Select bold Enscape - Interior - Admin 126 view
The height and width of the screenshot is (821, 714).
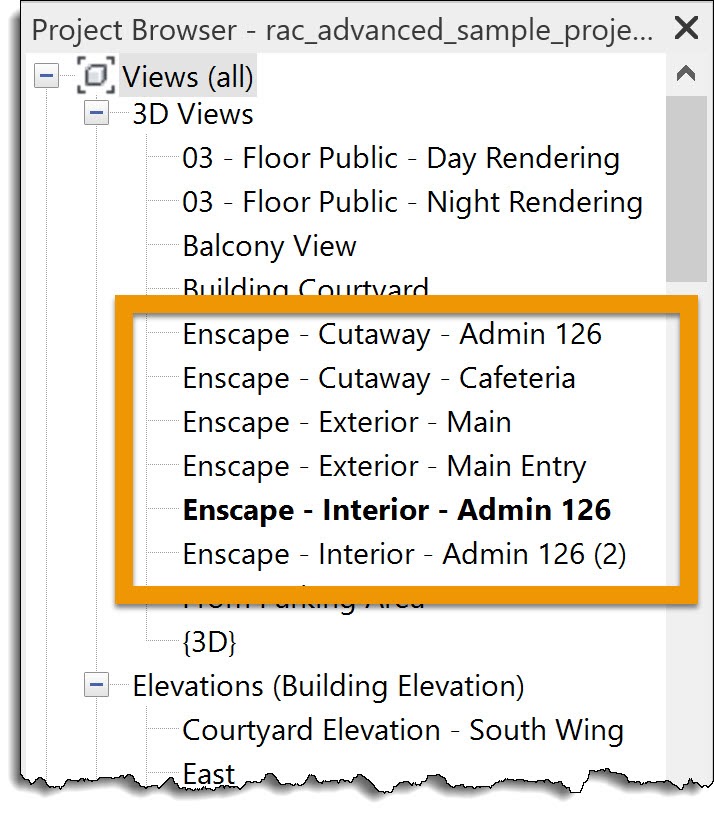tap(396, 510)
